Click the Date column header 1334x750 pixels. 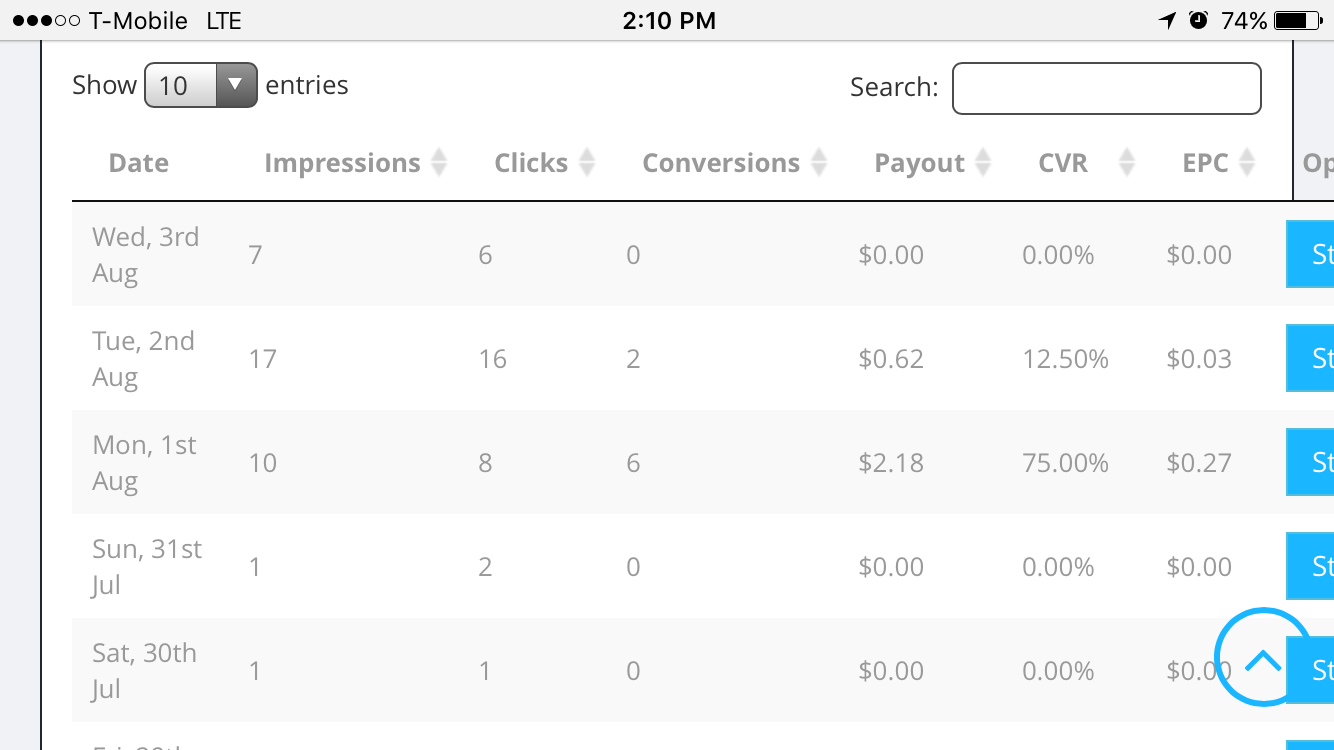[x=139, y=163]
